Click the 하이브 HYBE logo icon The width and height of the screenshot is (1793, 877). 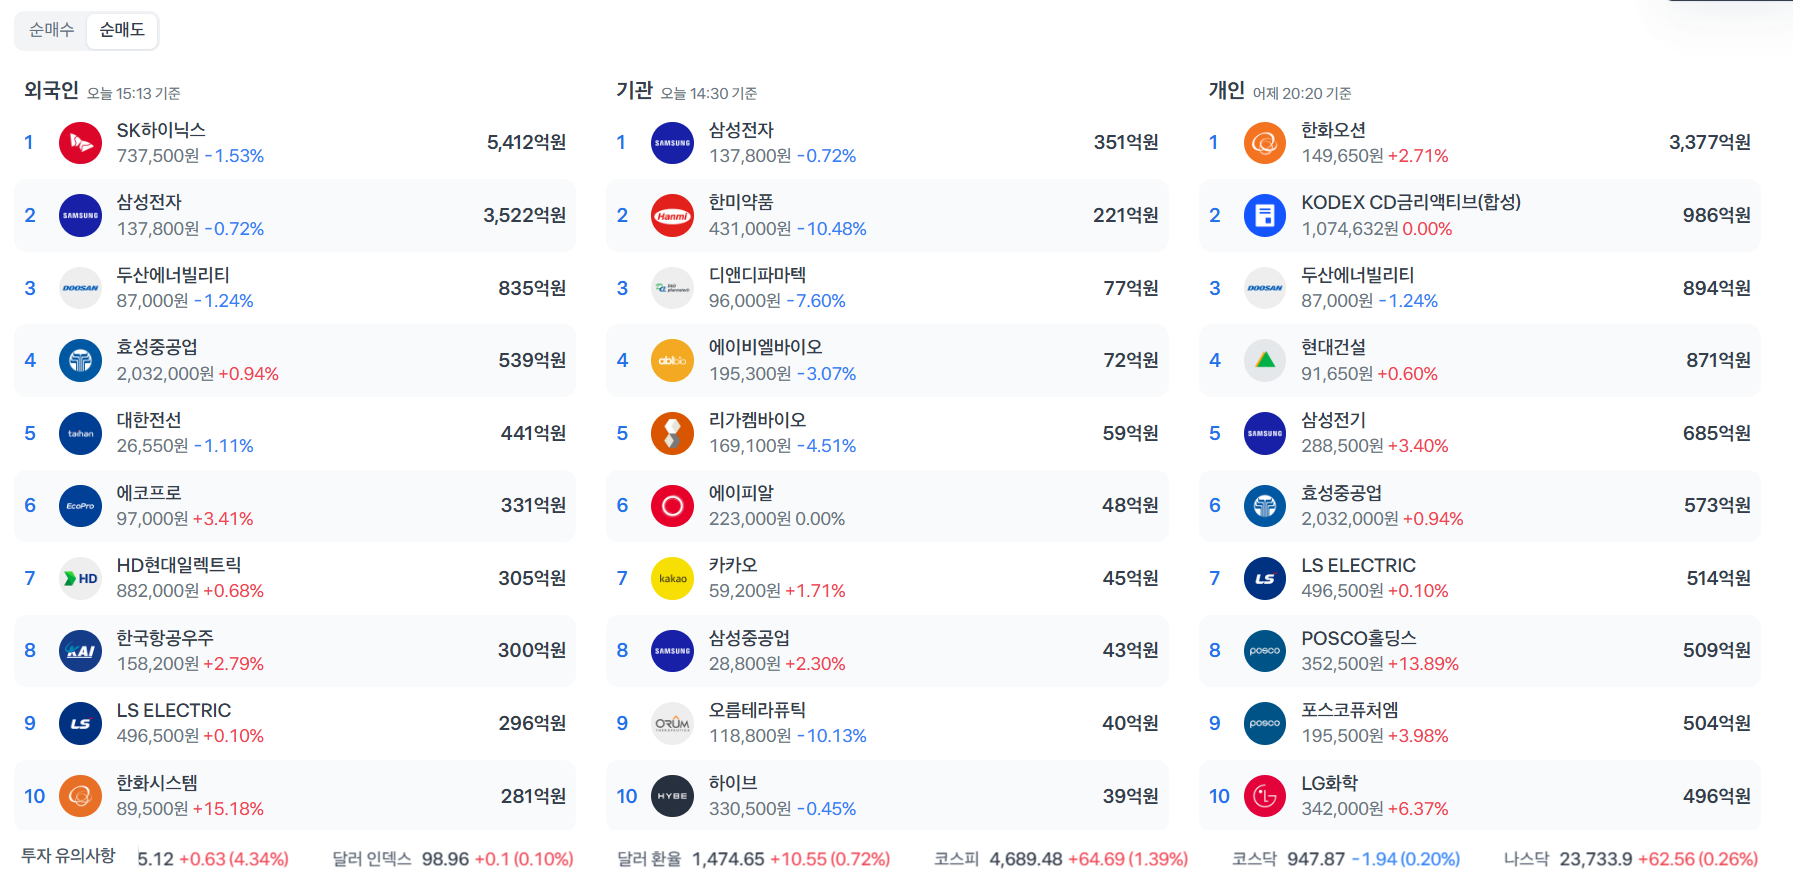672,796
